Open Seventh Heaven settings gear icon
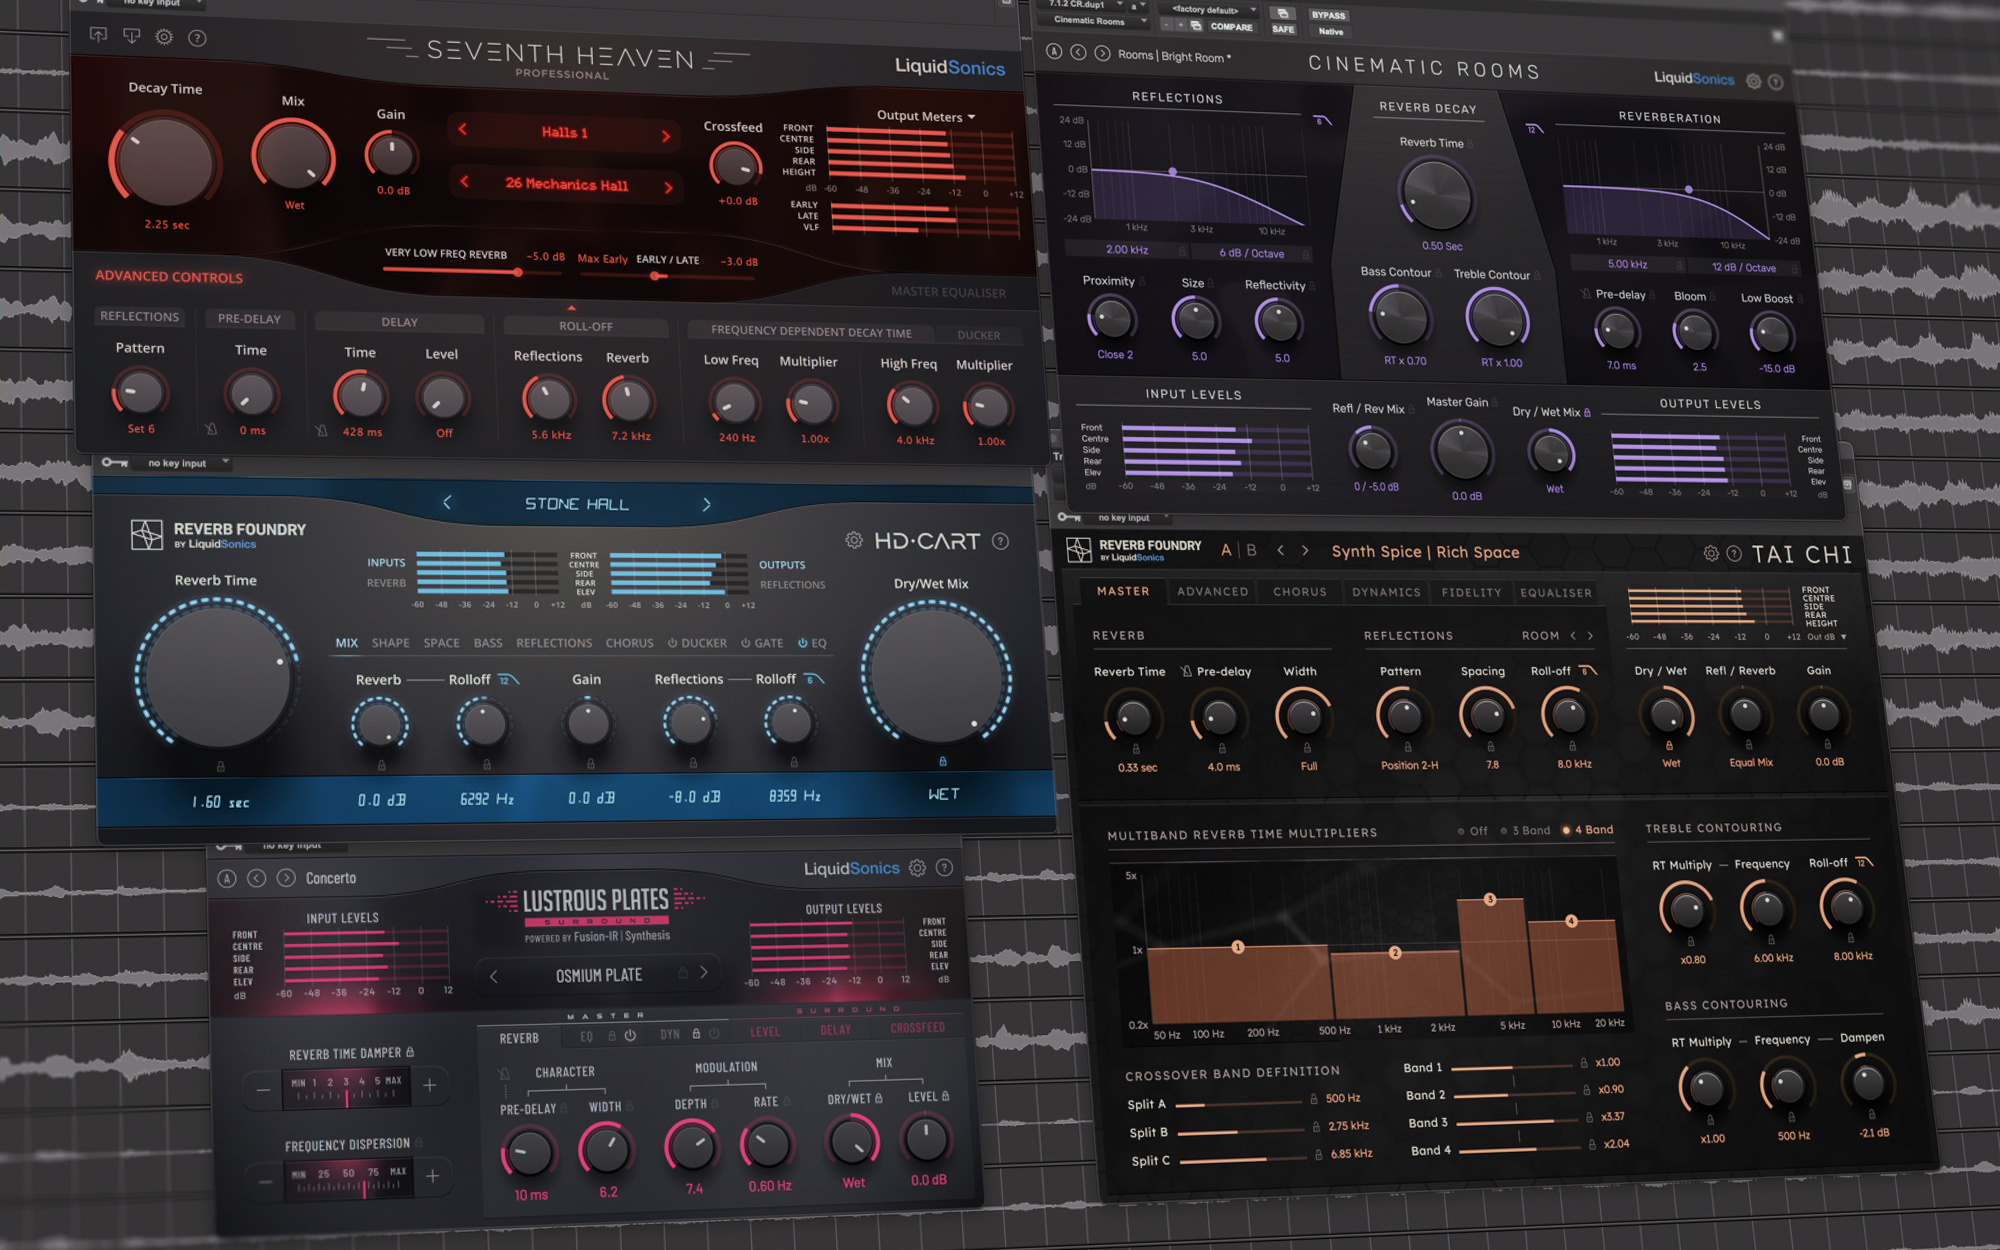The width and height of the screenshot is (2000, 1250). (164, 37)
